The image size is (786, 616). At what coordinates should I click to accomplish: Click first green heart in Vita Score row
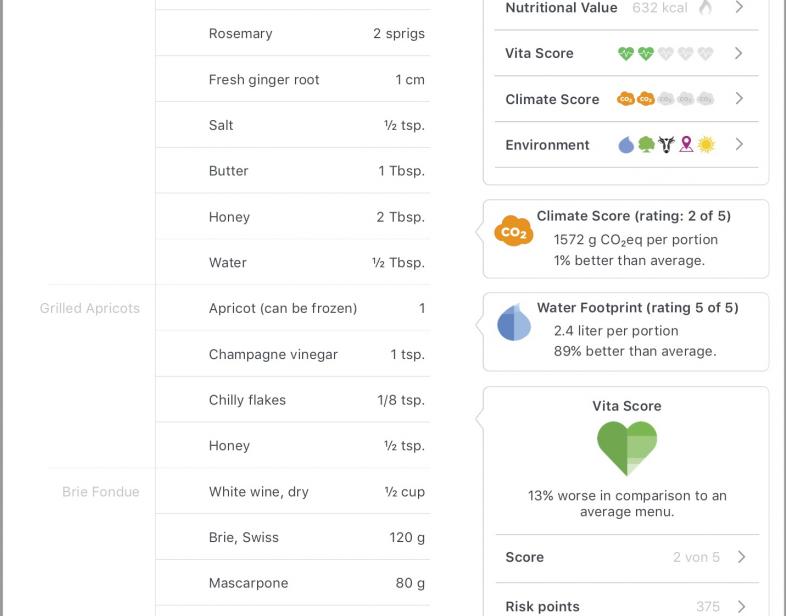tap(626, 53)
